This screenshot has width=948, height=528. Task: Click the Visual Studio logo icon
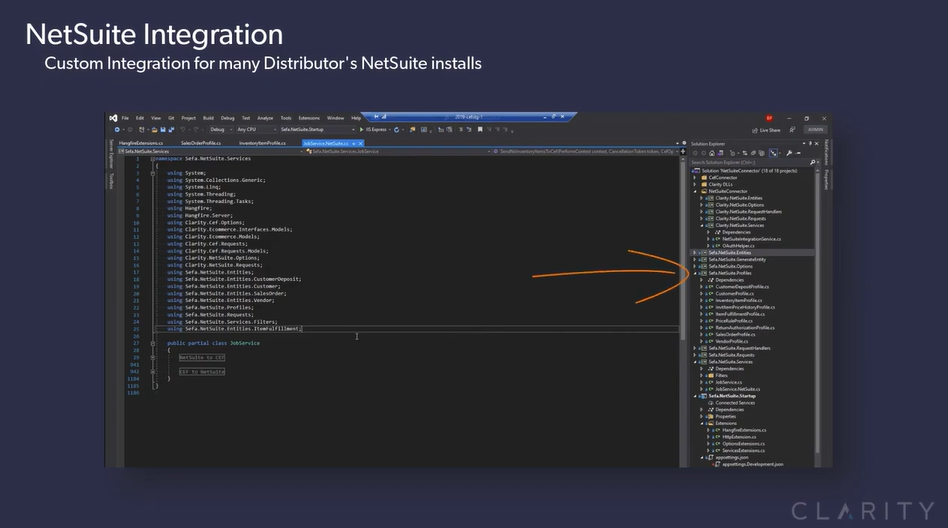pyautogui.click(x=113, y=118)
